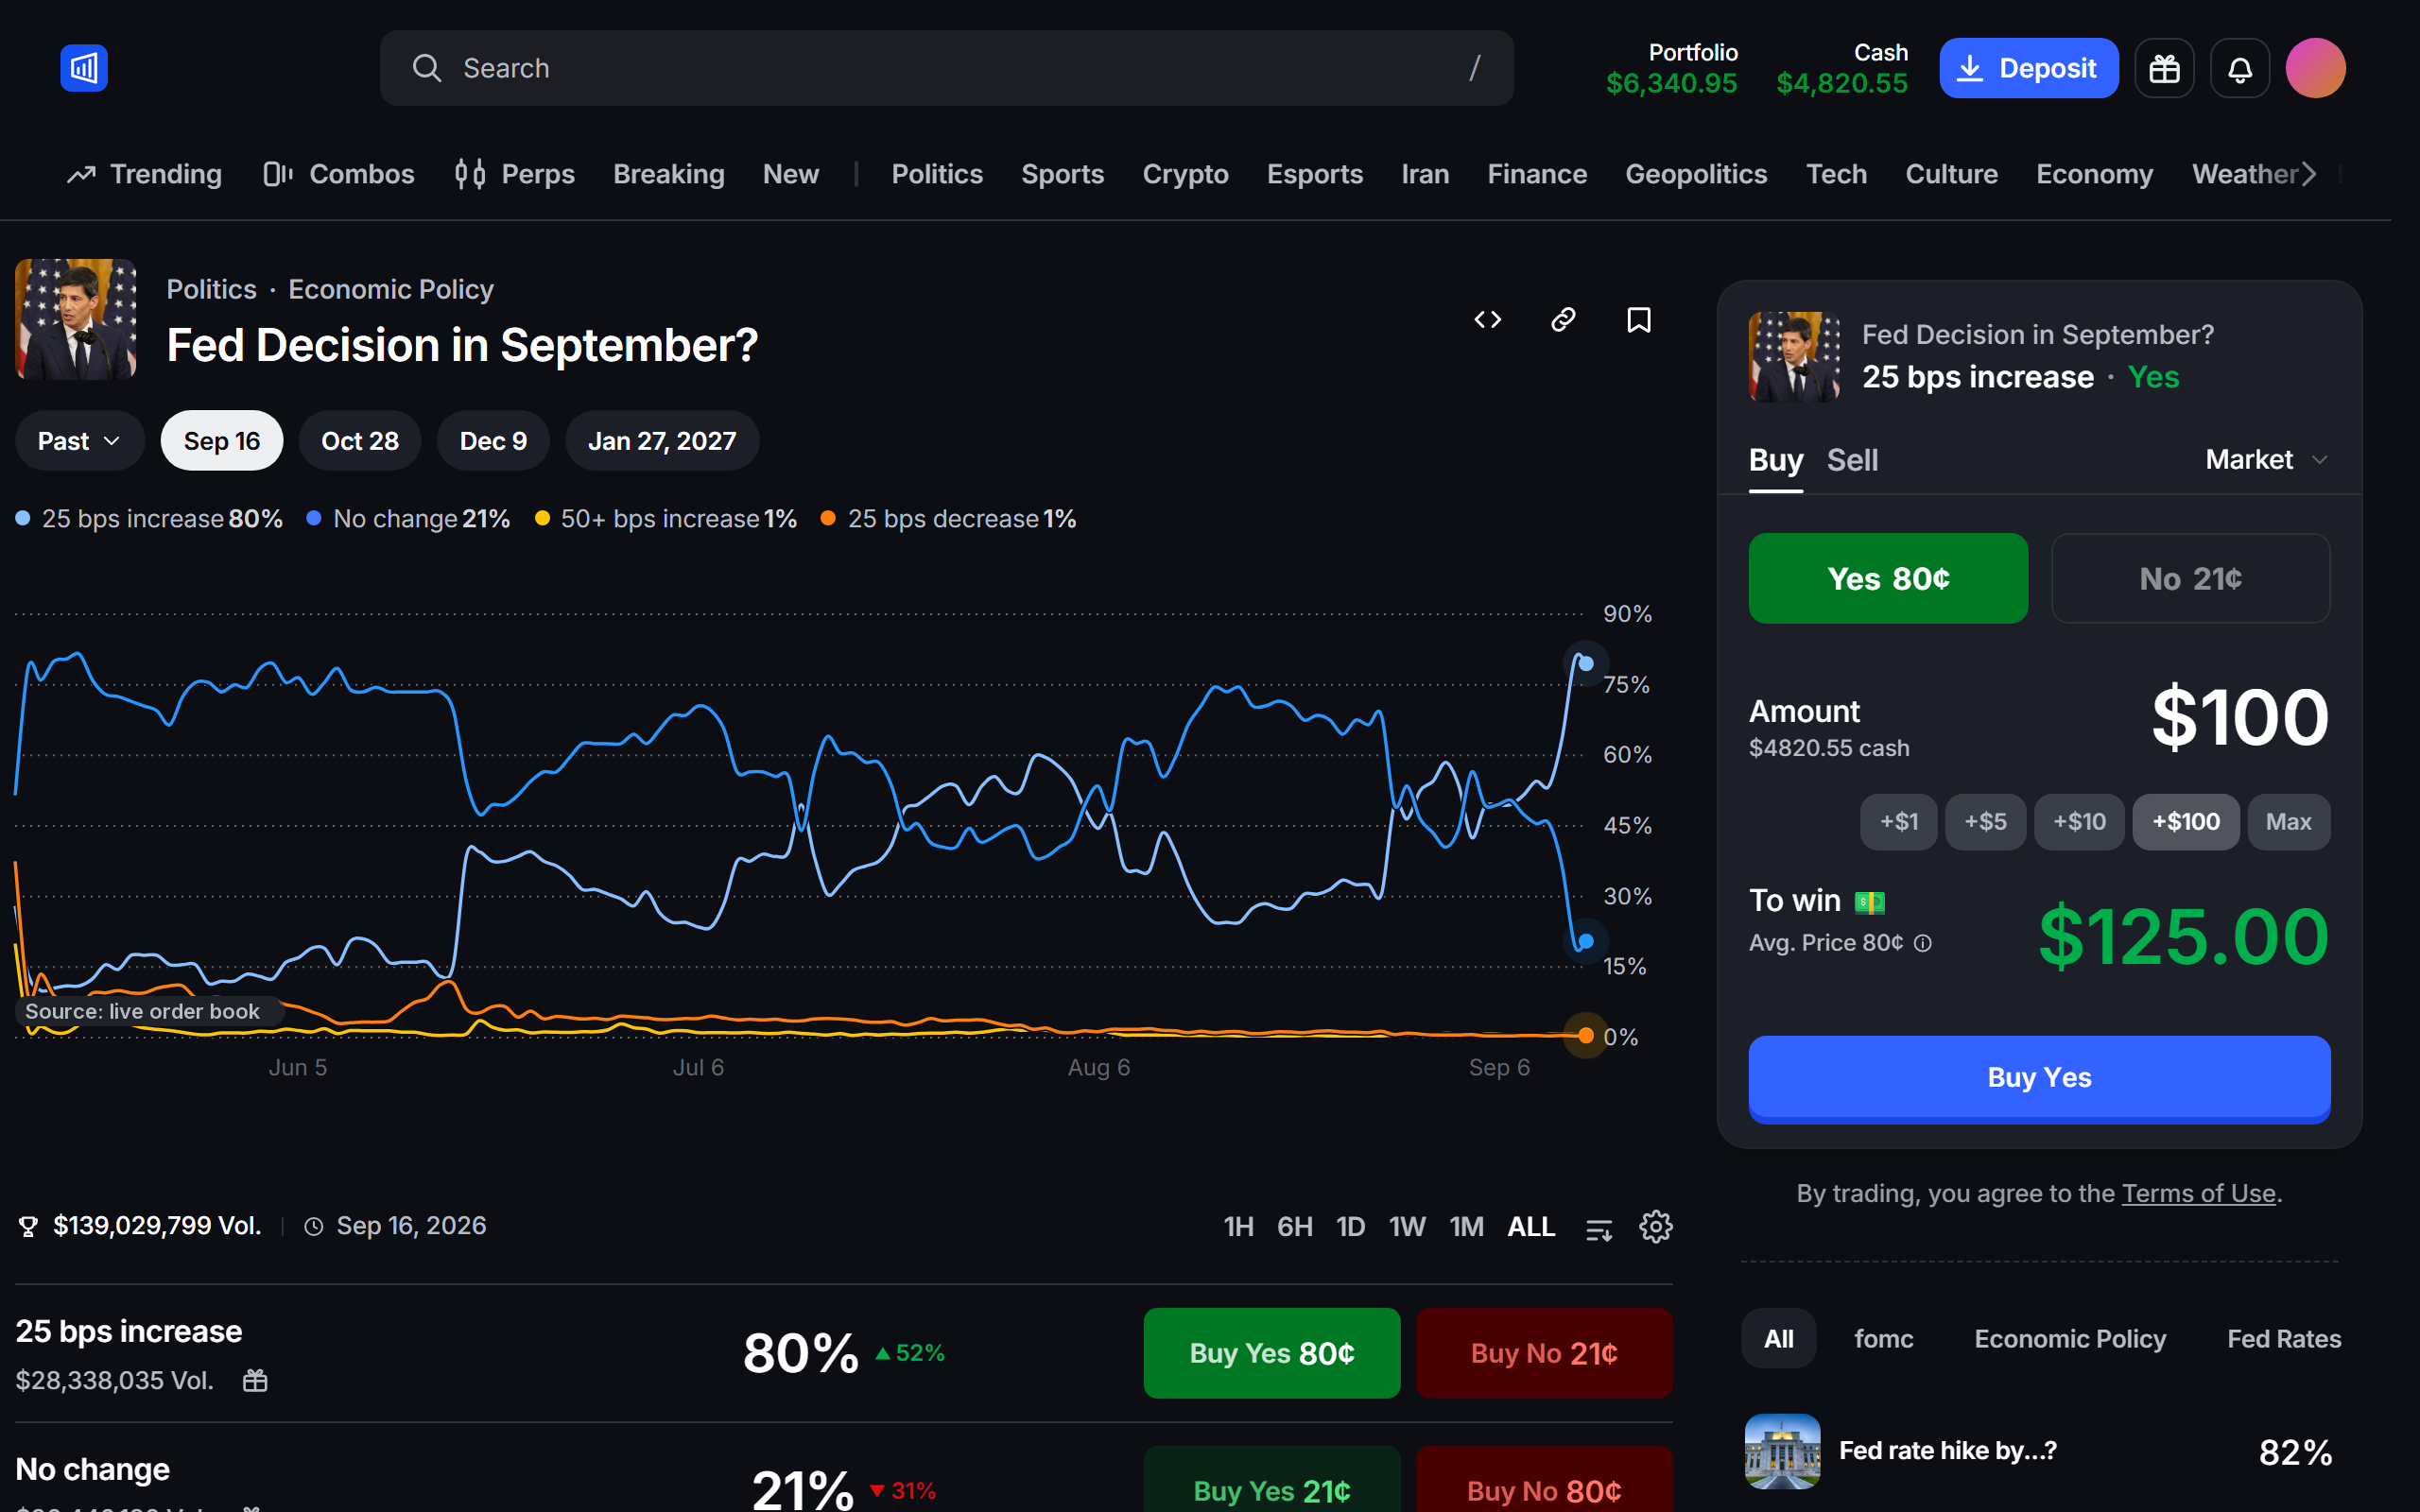Open the Market order type dropdown
The width and height of the screenshot is (2420, 1512).
(2267, 460)
